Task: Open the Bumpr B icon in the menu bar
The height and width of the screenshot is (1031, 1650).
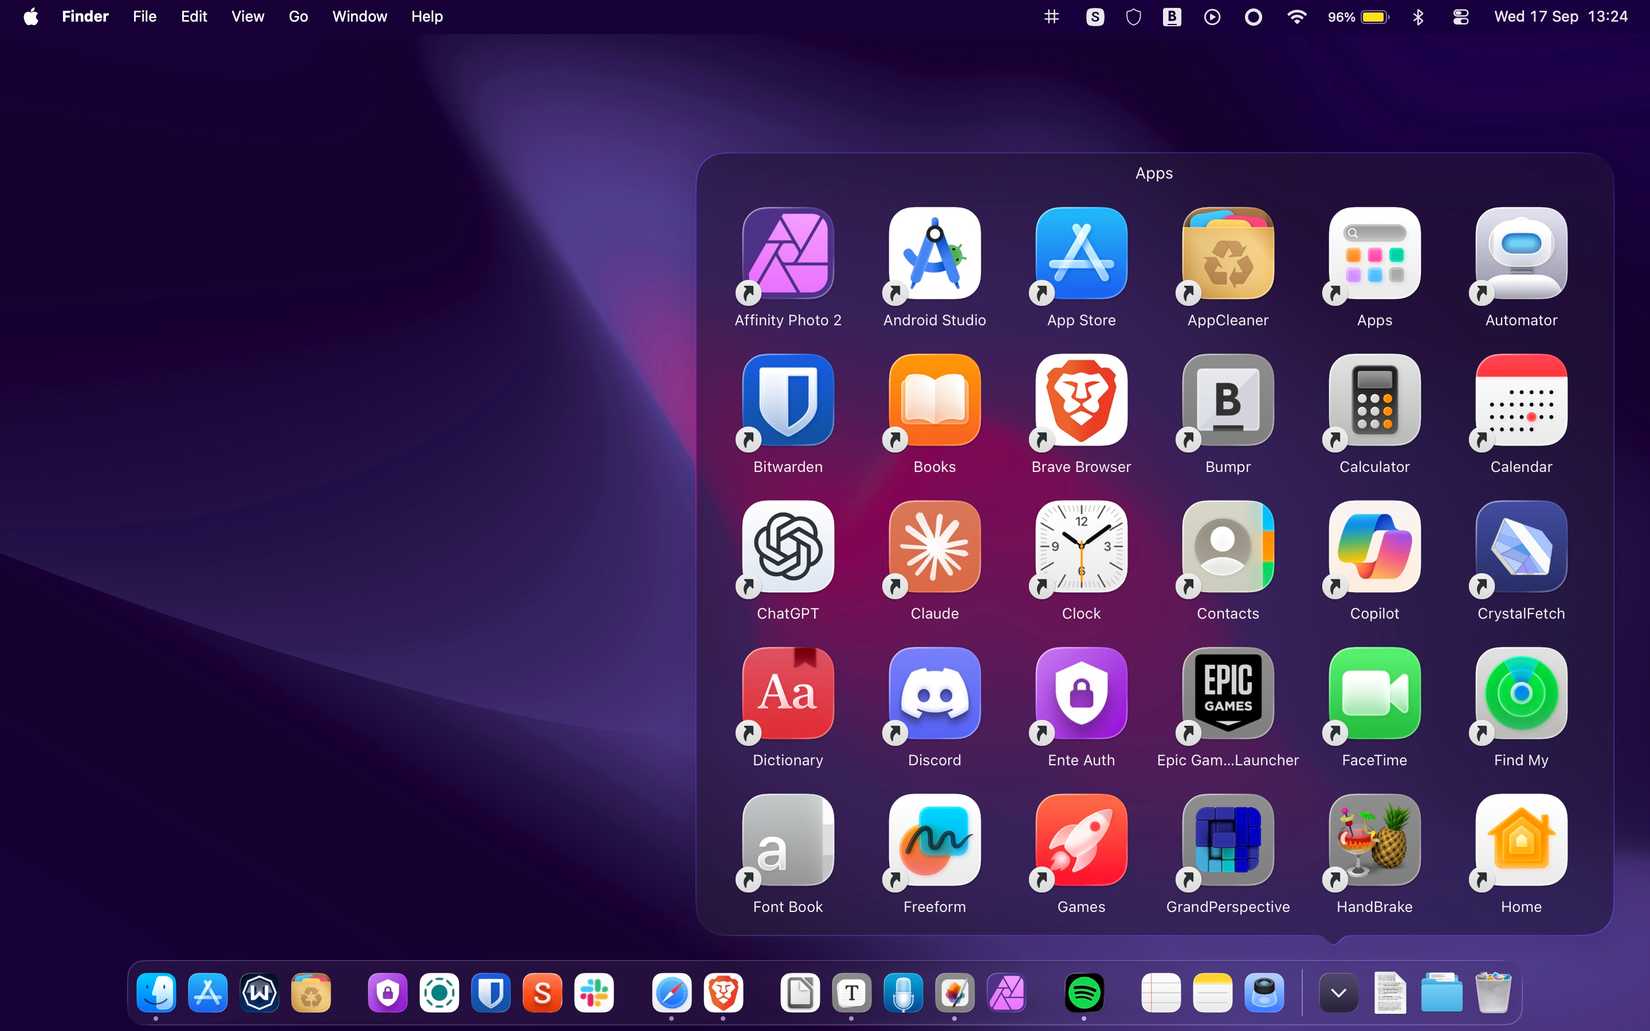Action: point(1172,16)
